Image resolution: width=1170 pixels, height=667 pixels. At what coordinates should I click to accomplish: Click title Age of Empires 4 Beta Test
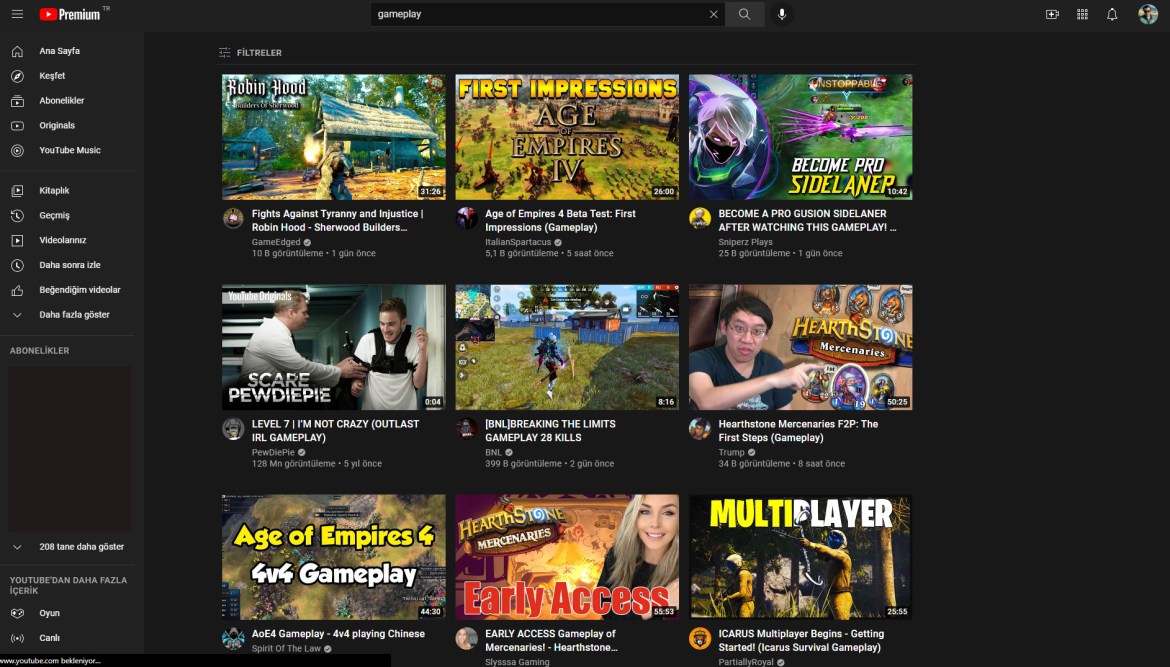click(560, 220)
